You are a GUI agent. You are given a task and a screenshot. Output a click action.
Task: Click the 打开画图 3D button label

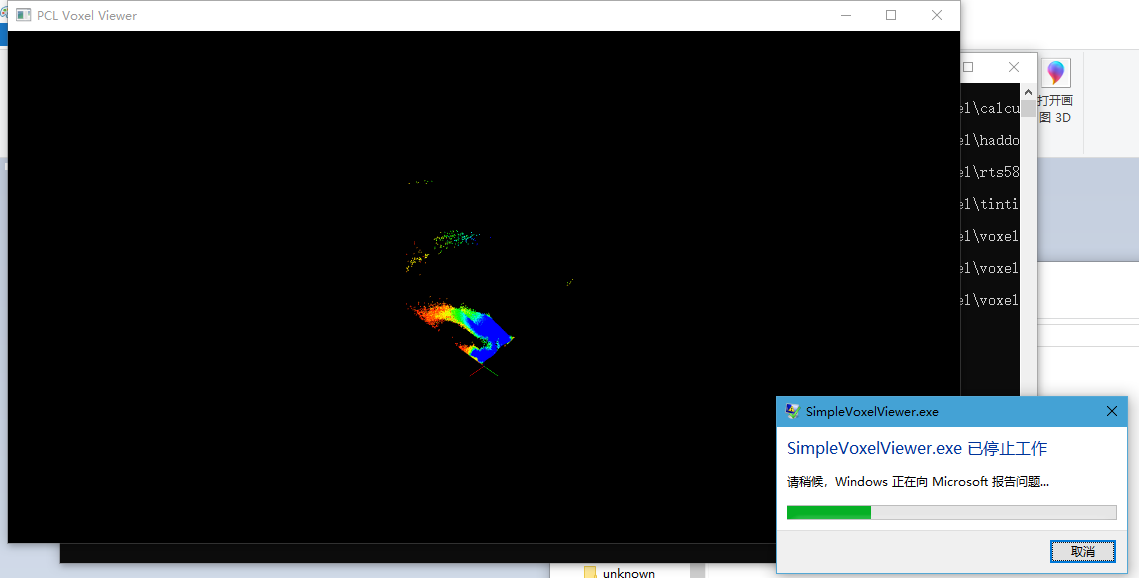tap(1056, 108)
